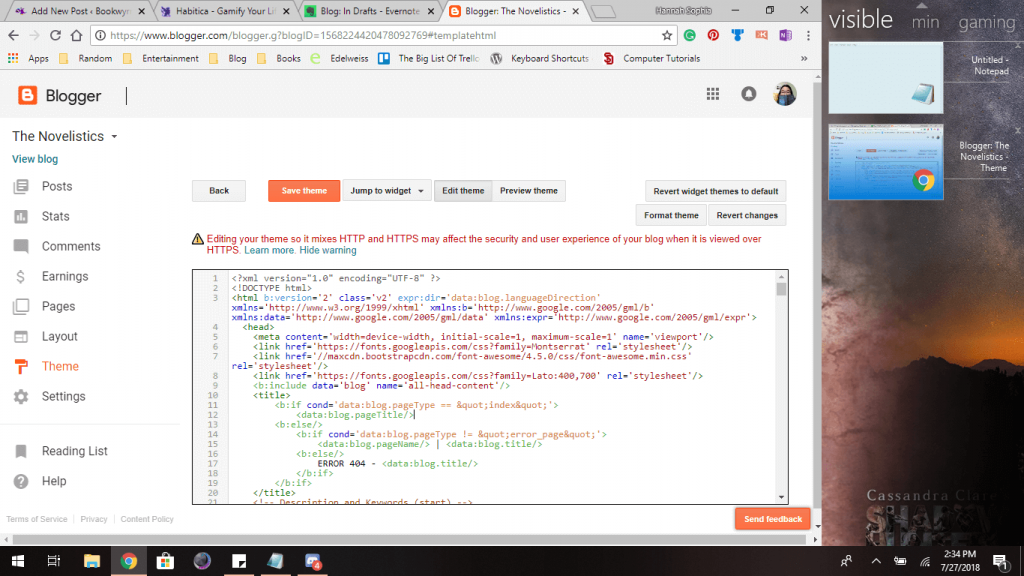Image resolution: width=1024 pixels, height=576 pixels.
Task: Open Blogger Settings from the sidebar
Action: [x=63, y=396]
